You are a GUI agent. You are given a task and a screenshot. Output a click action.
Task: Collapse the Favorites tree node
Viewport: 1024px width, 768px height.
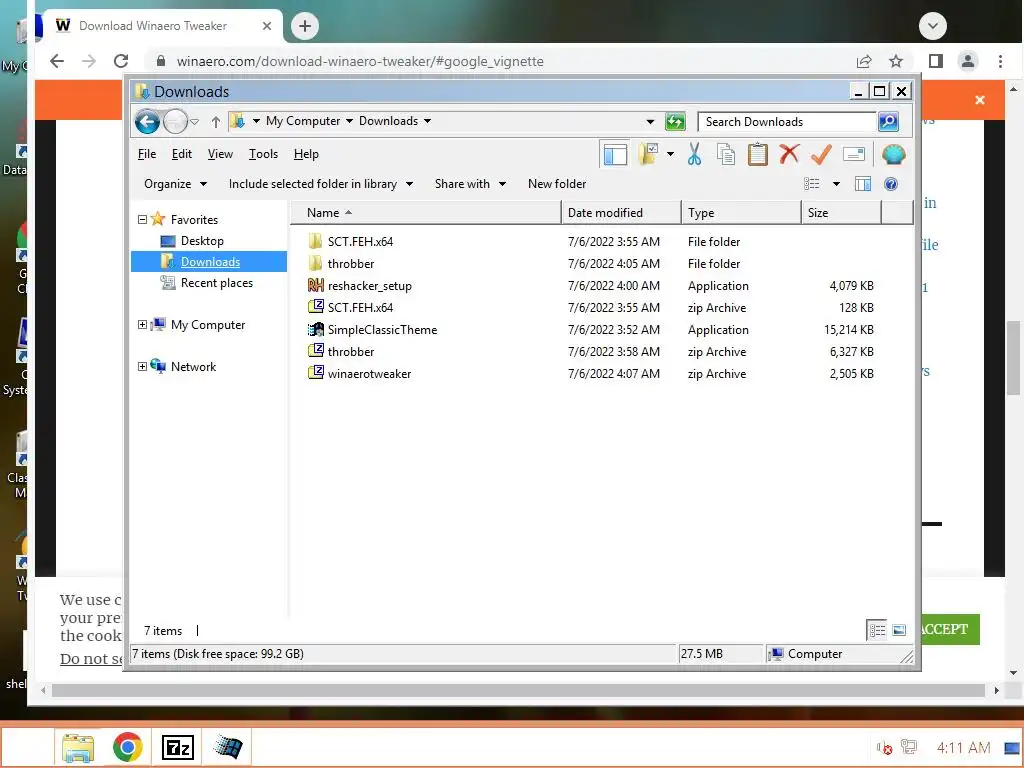coord(142,219)
